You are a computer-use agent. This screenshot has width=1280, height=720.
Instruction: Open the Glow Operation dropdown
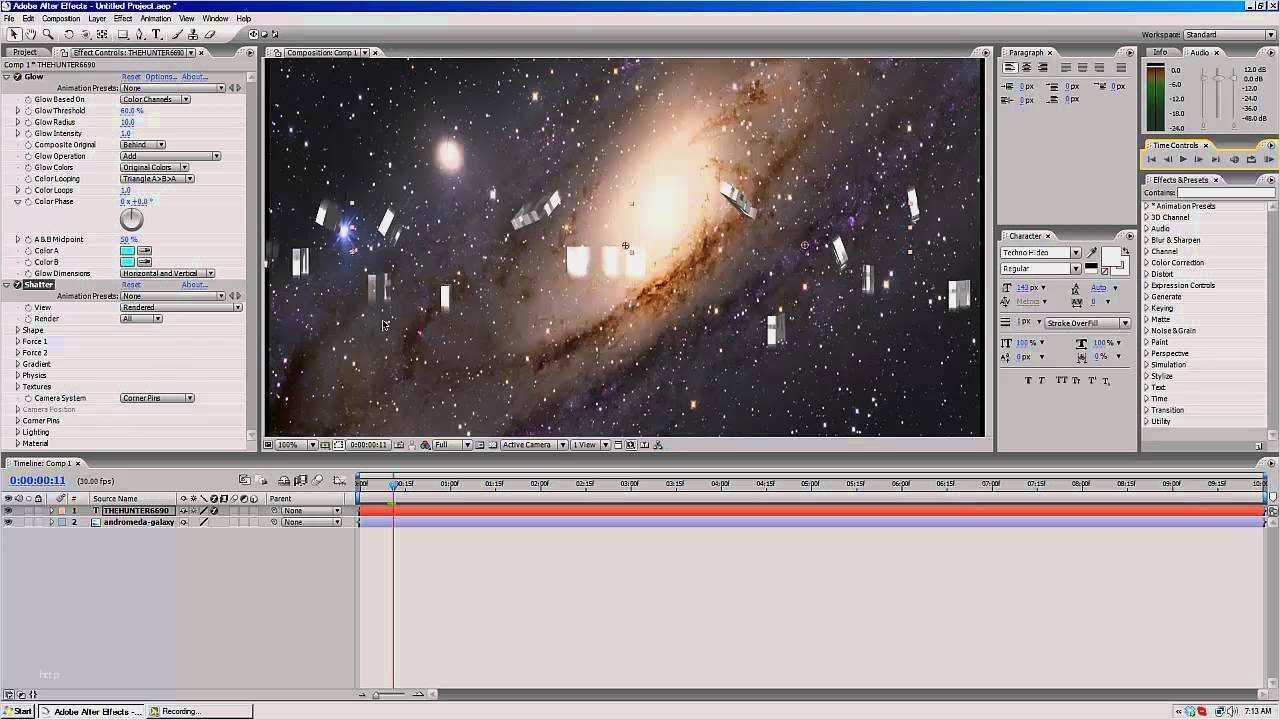click(x=170, y=156)
